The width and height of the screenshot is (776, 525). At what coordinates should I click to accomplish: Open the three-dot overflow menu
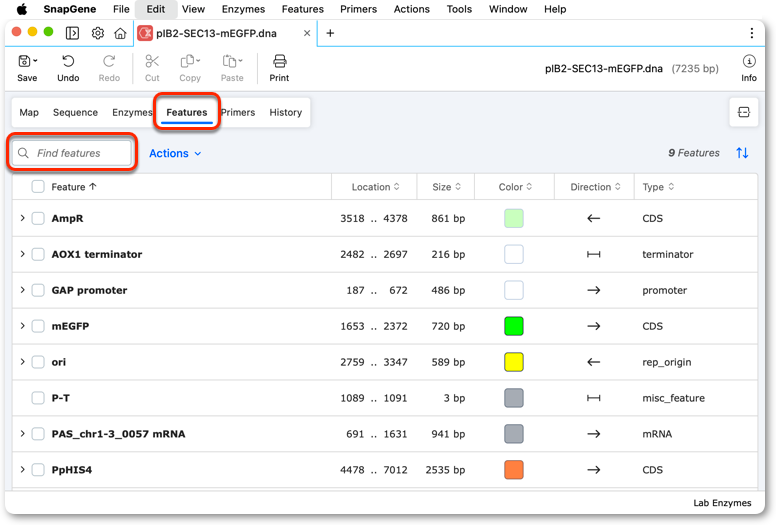752,33
